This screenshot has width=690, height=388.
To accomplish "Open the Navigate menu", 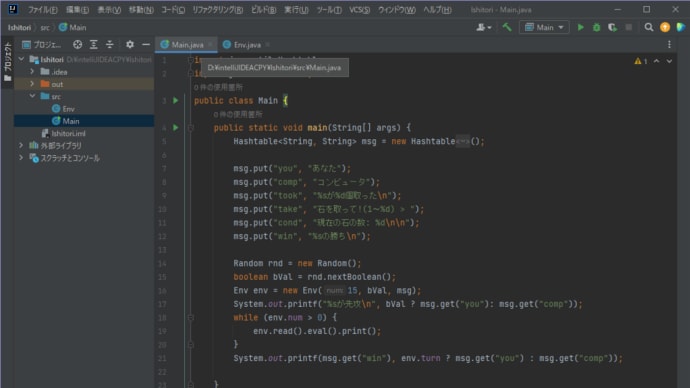I will (141, 10).
